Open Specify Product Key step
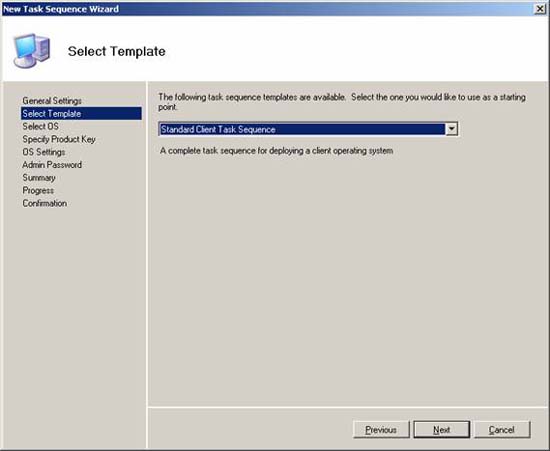 59,139
